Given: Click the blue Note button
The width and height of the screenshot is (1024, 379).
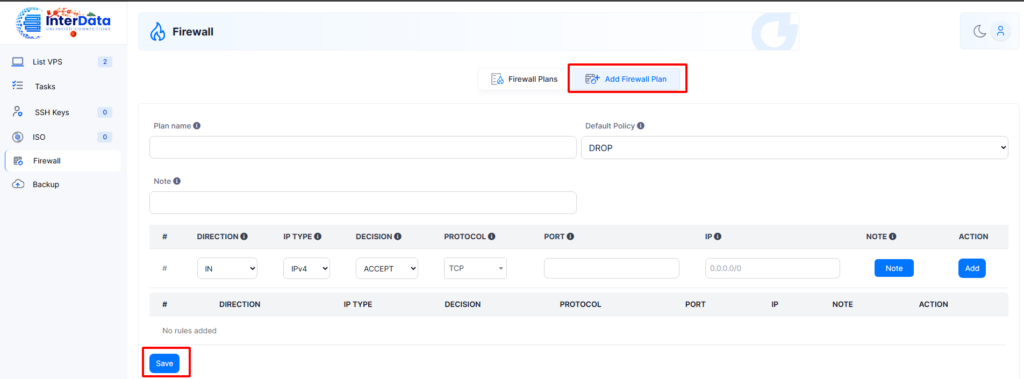Looking at the screenshot, I should pyautogui.click(x=894, y=268).
